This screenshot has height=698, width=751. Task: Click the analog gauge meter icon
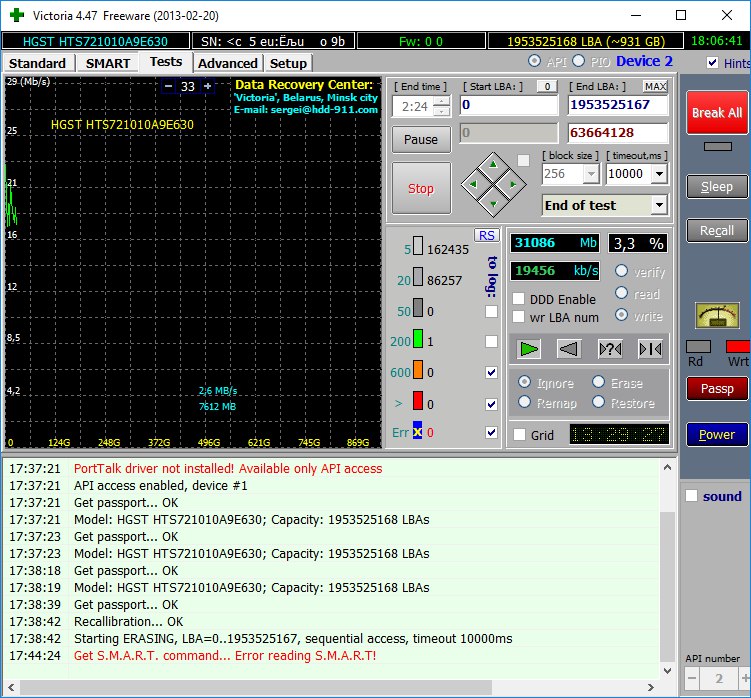717,316
